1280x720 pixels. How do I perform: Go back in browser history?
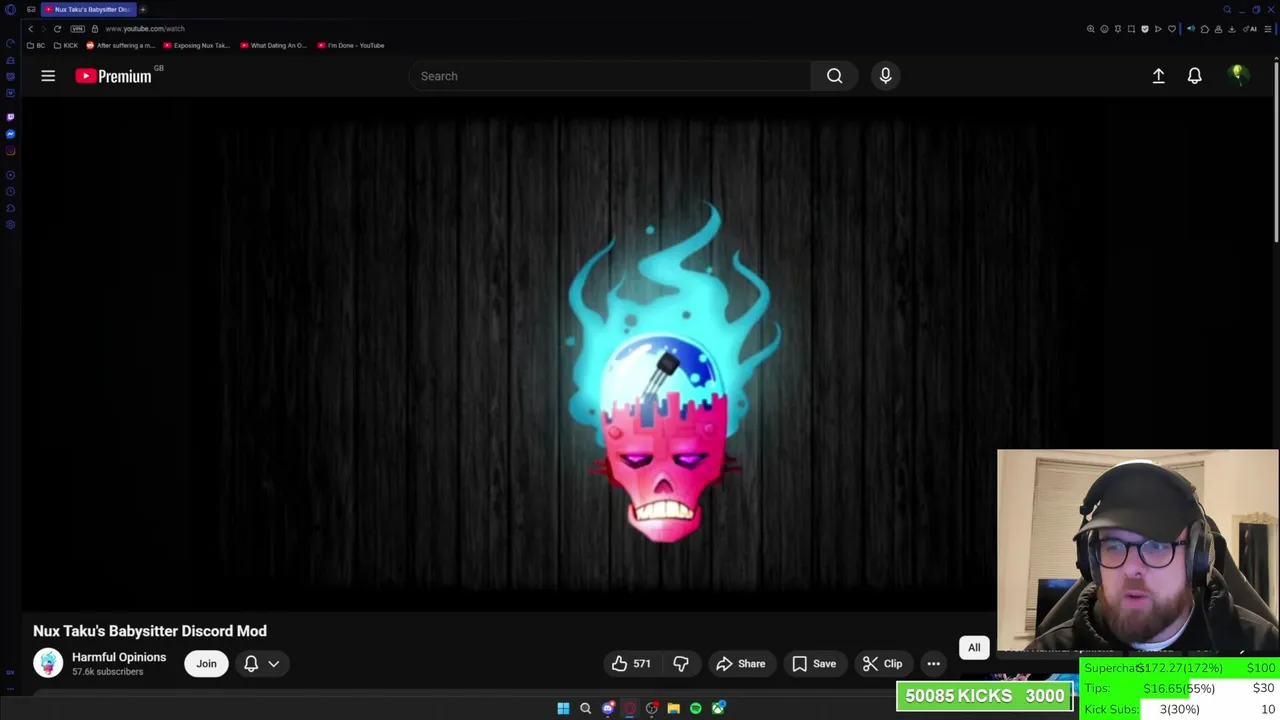coord(30,29)
